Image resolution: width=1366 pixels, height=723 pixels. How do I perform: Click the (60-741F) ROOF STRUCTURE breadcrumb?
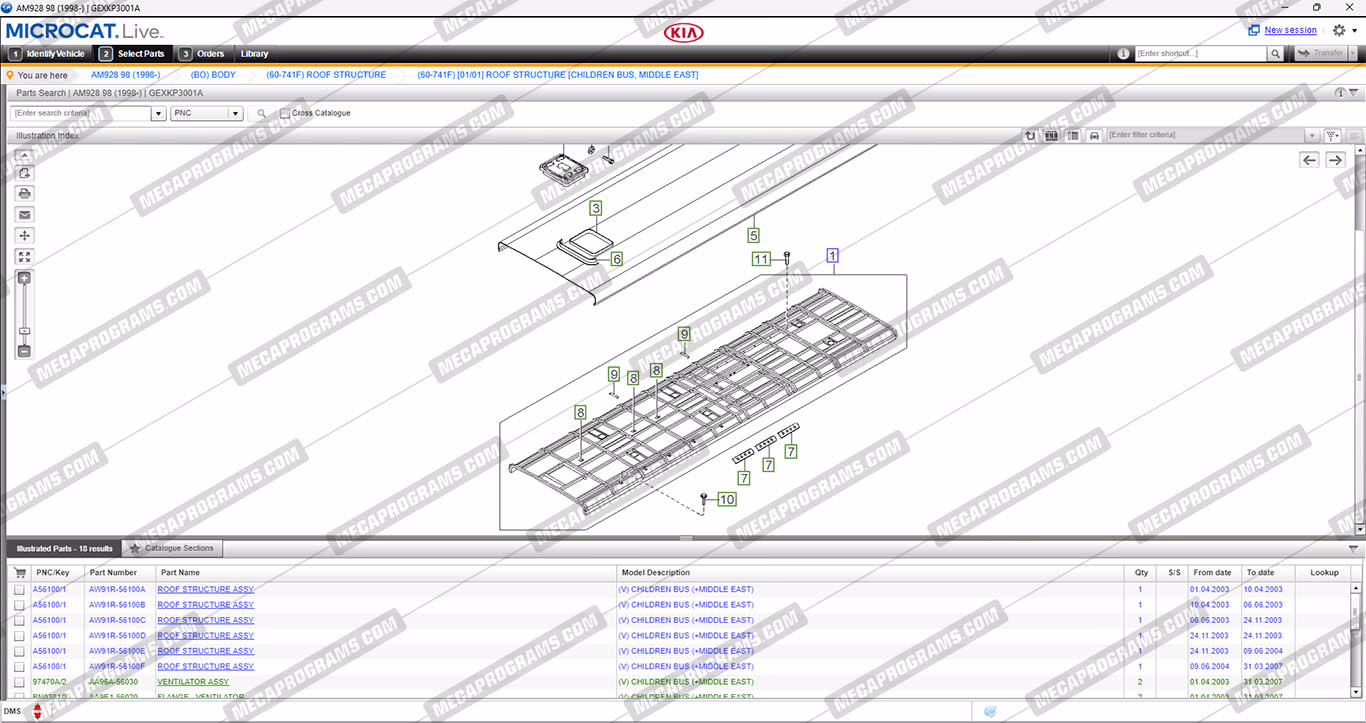(x=326, y=75)
